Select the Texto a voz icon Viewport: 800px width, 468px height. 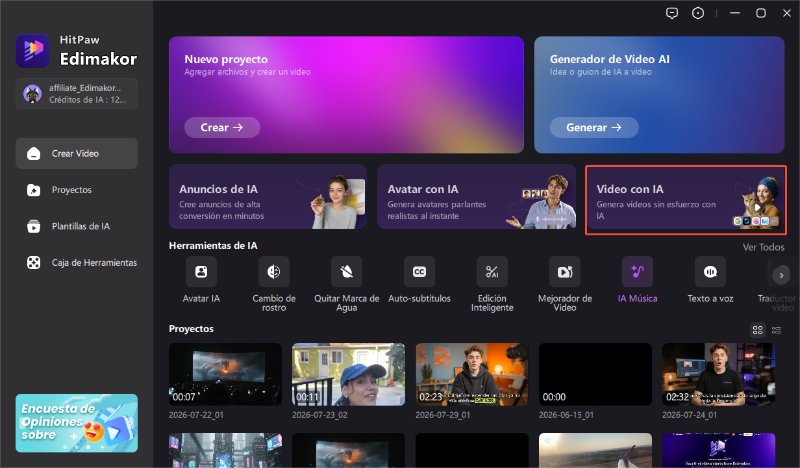[710, 272]
